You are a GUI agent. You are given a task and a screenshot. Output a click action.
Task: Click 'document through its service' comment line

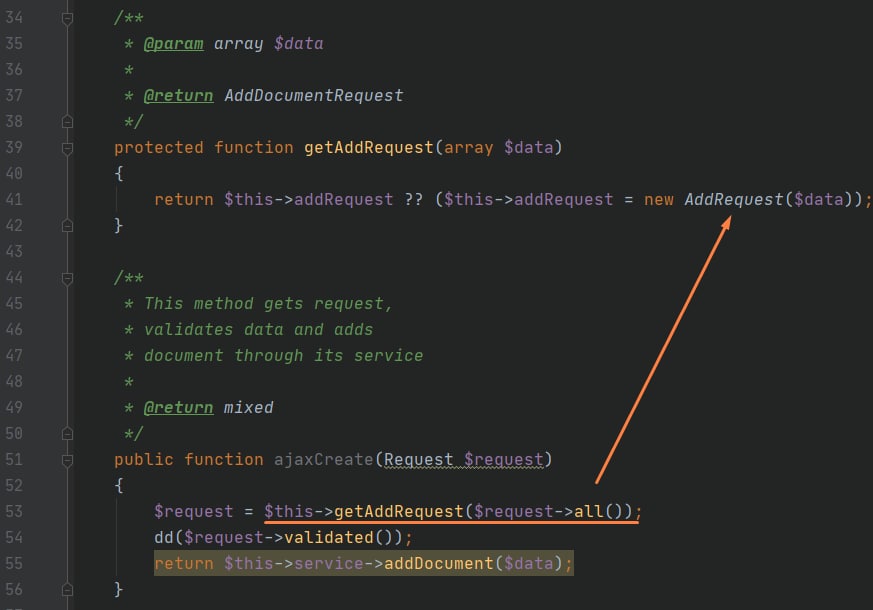[x=283, y=355]
